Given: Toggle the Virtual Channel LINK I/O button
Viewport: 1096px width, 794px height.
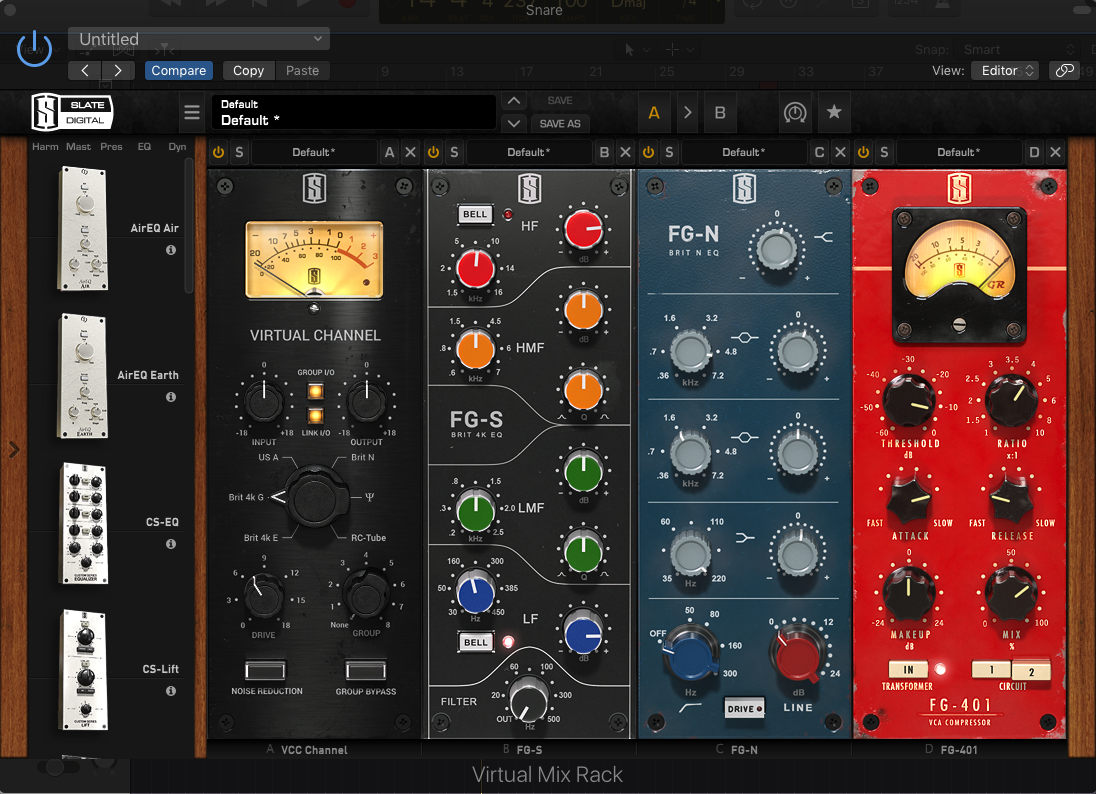Looking at the screenshot, I should [316, 417].
